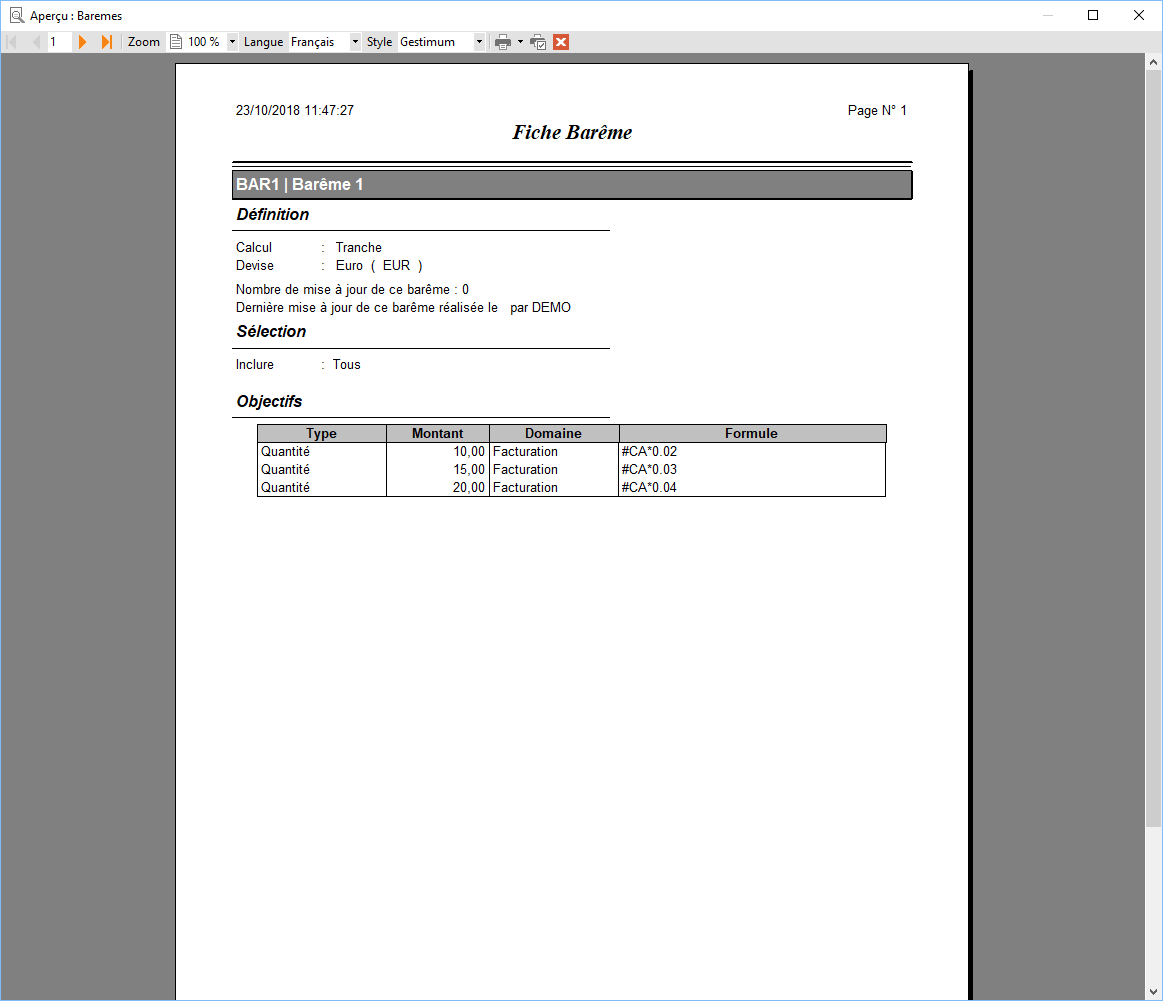Click the page number field

click(59, 42)
